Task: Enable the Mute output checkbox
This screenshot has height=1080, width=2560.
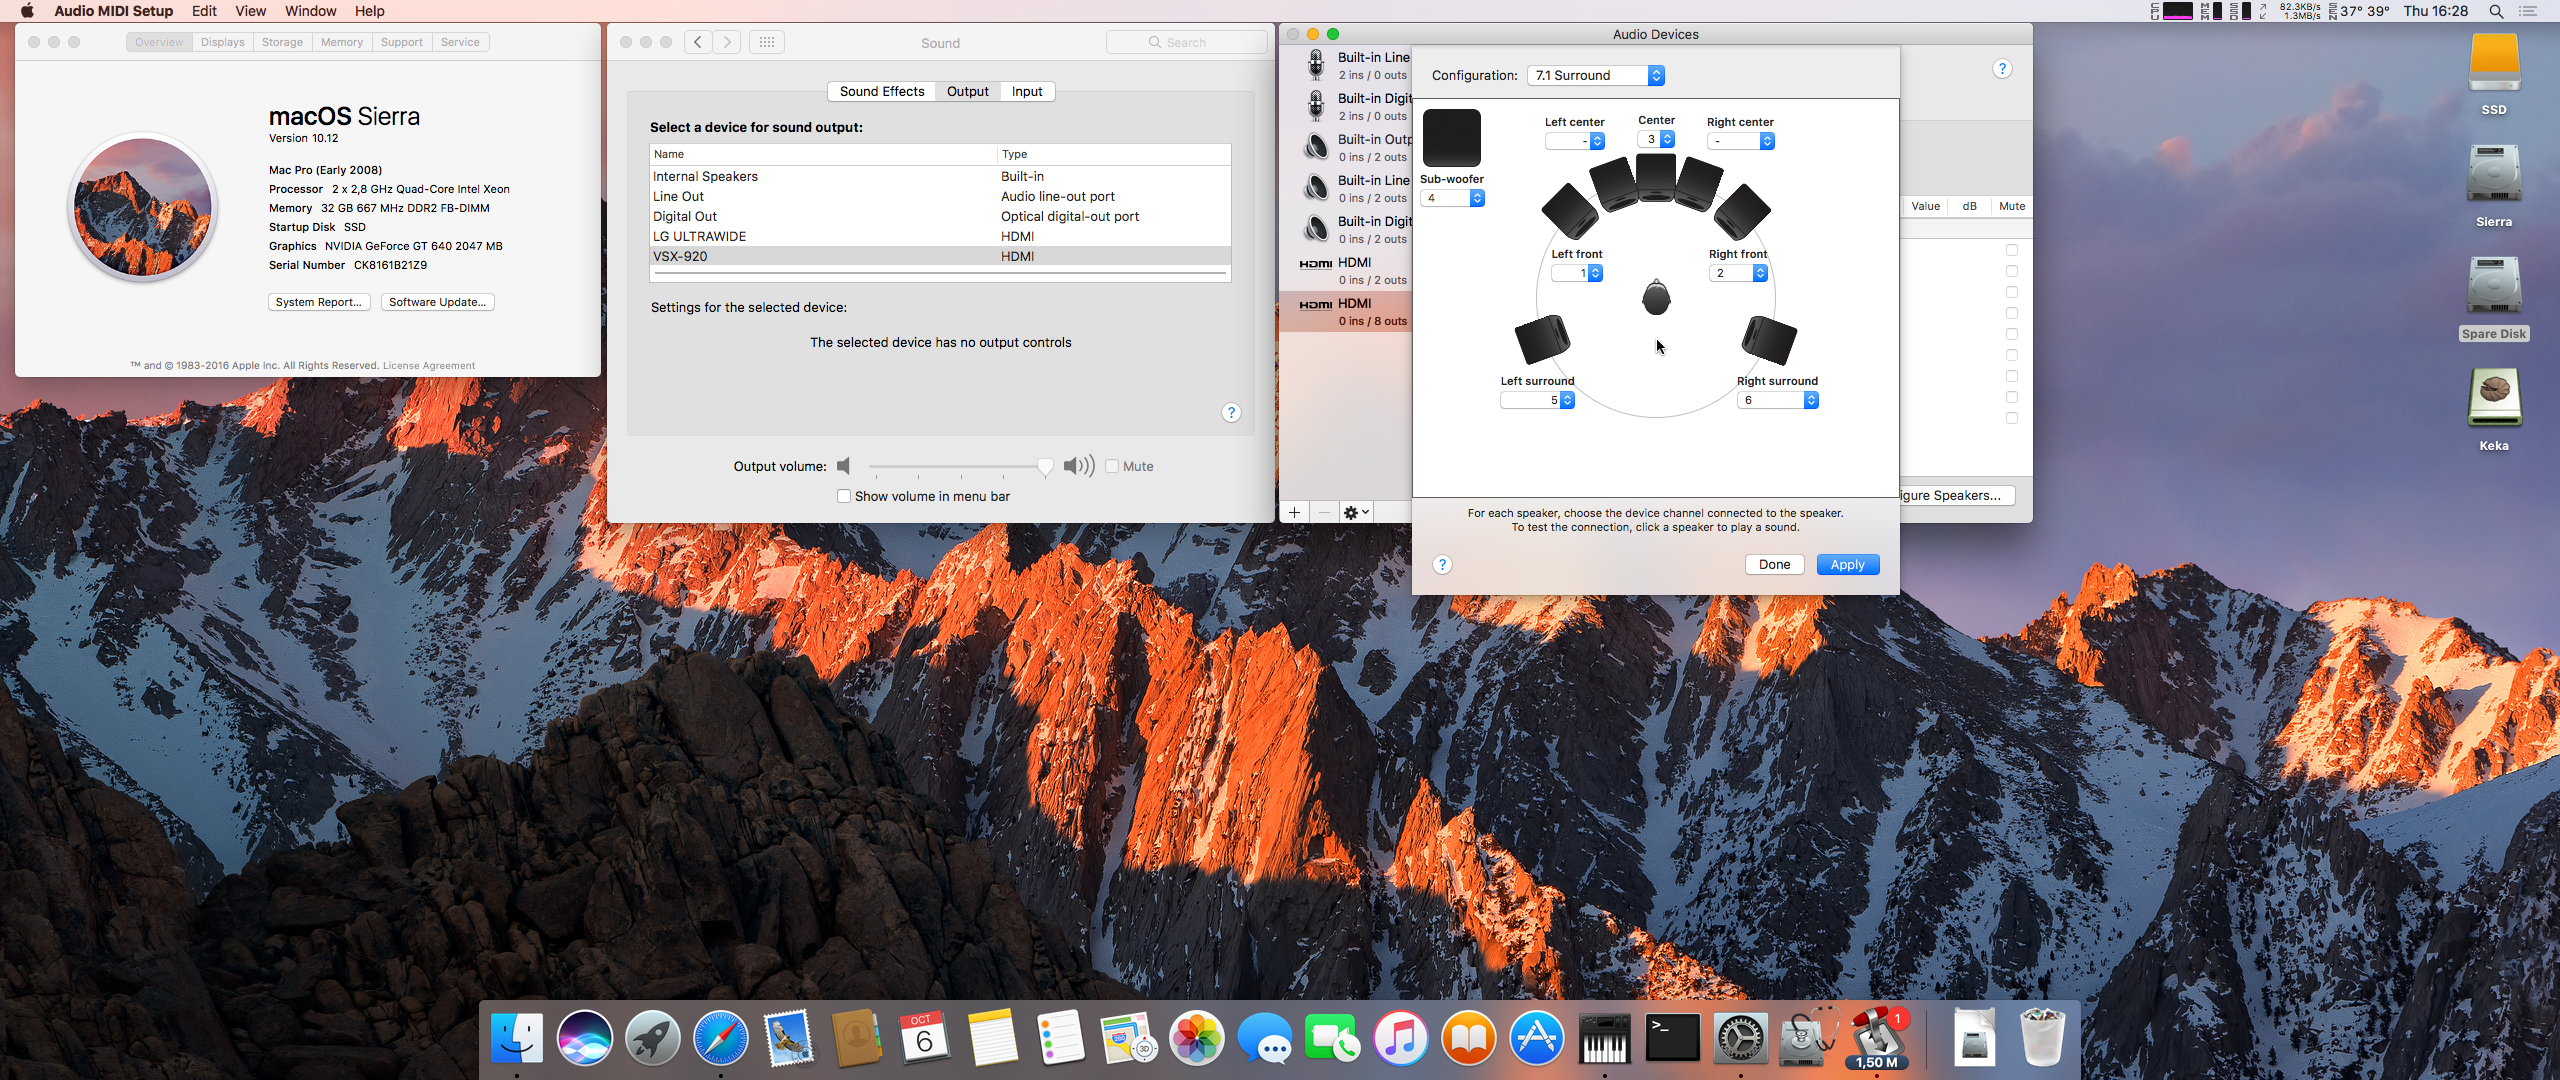Action: [x=1112, y=466]
